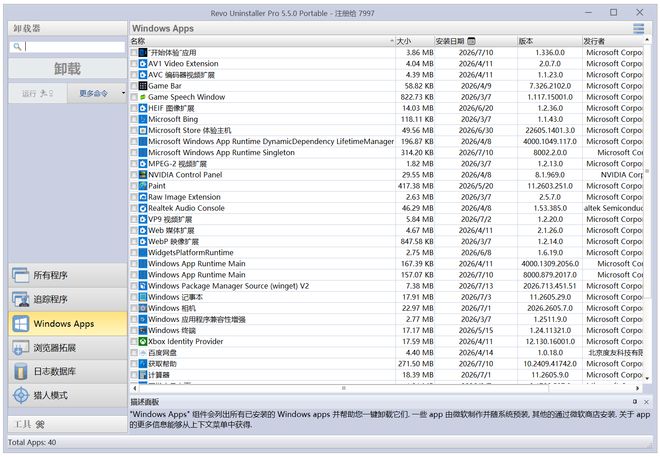660x457 pixels.
Task: Click the Windows 终端 app icon
Action: [x=143, y=330]
